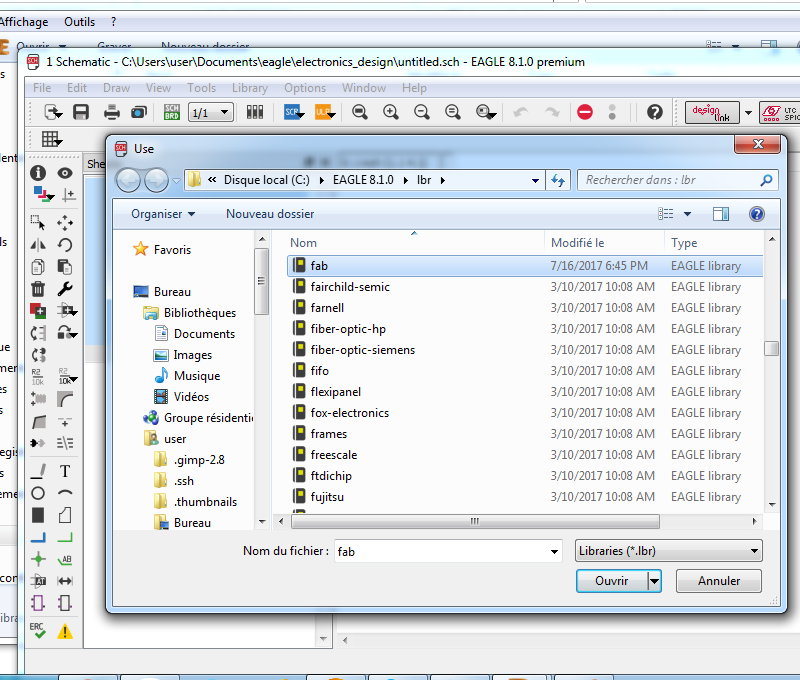
Task: Open the Library menu
Action: [x=249, y=88]
